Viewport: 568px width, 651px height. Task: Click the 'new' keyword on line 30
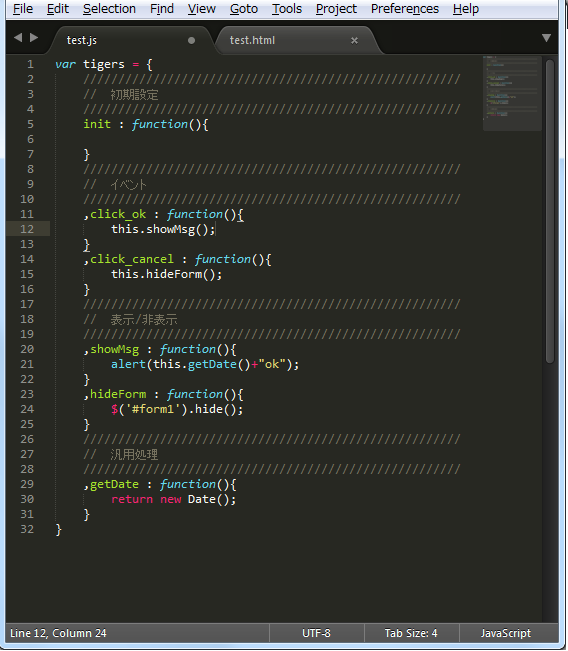[x=171, y=499]
